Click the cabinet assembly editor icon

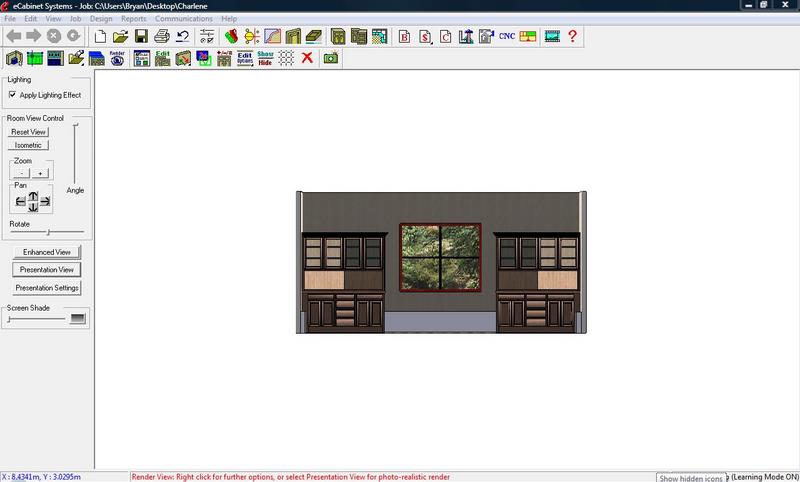point(359,36)
